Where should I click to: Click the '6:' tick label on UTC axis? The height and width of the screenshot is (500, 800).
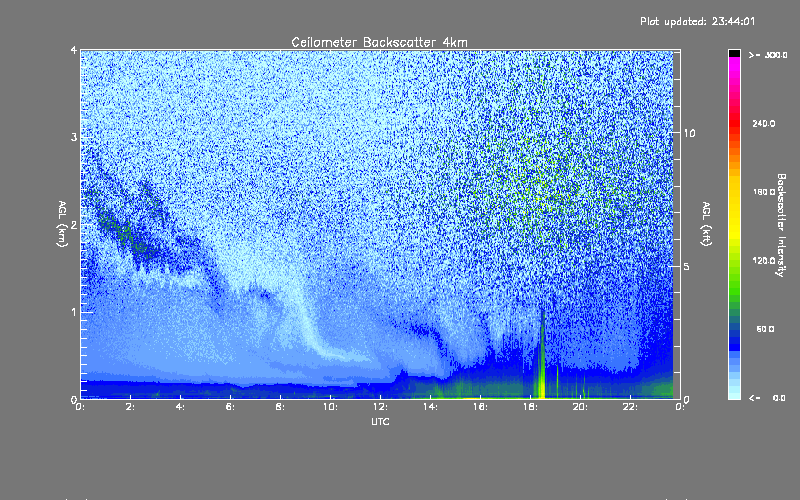point(231,407)
